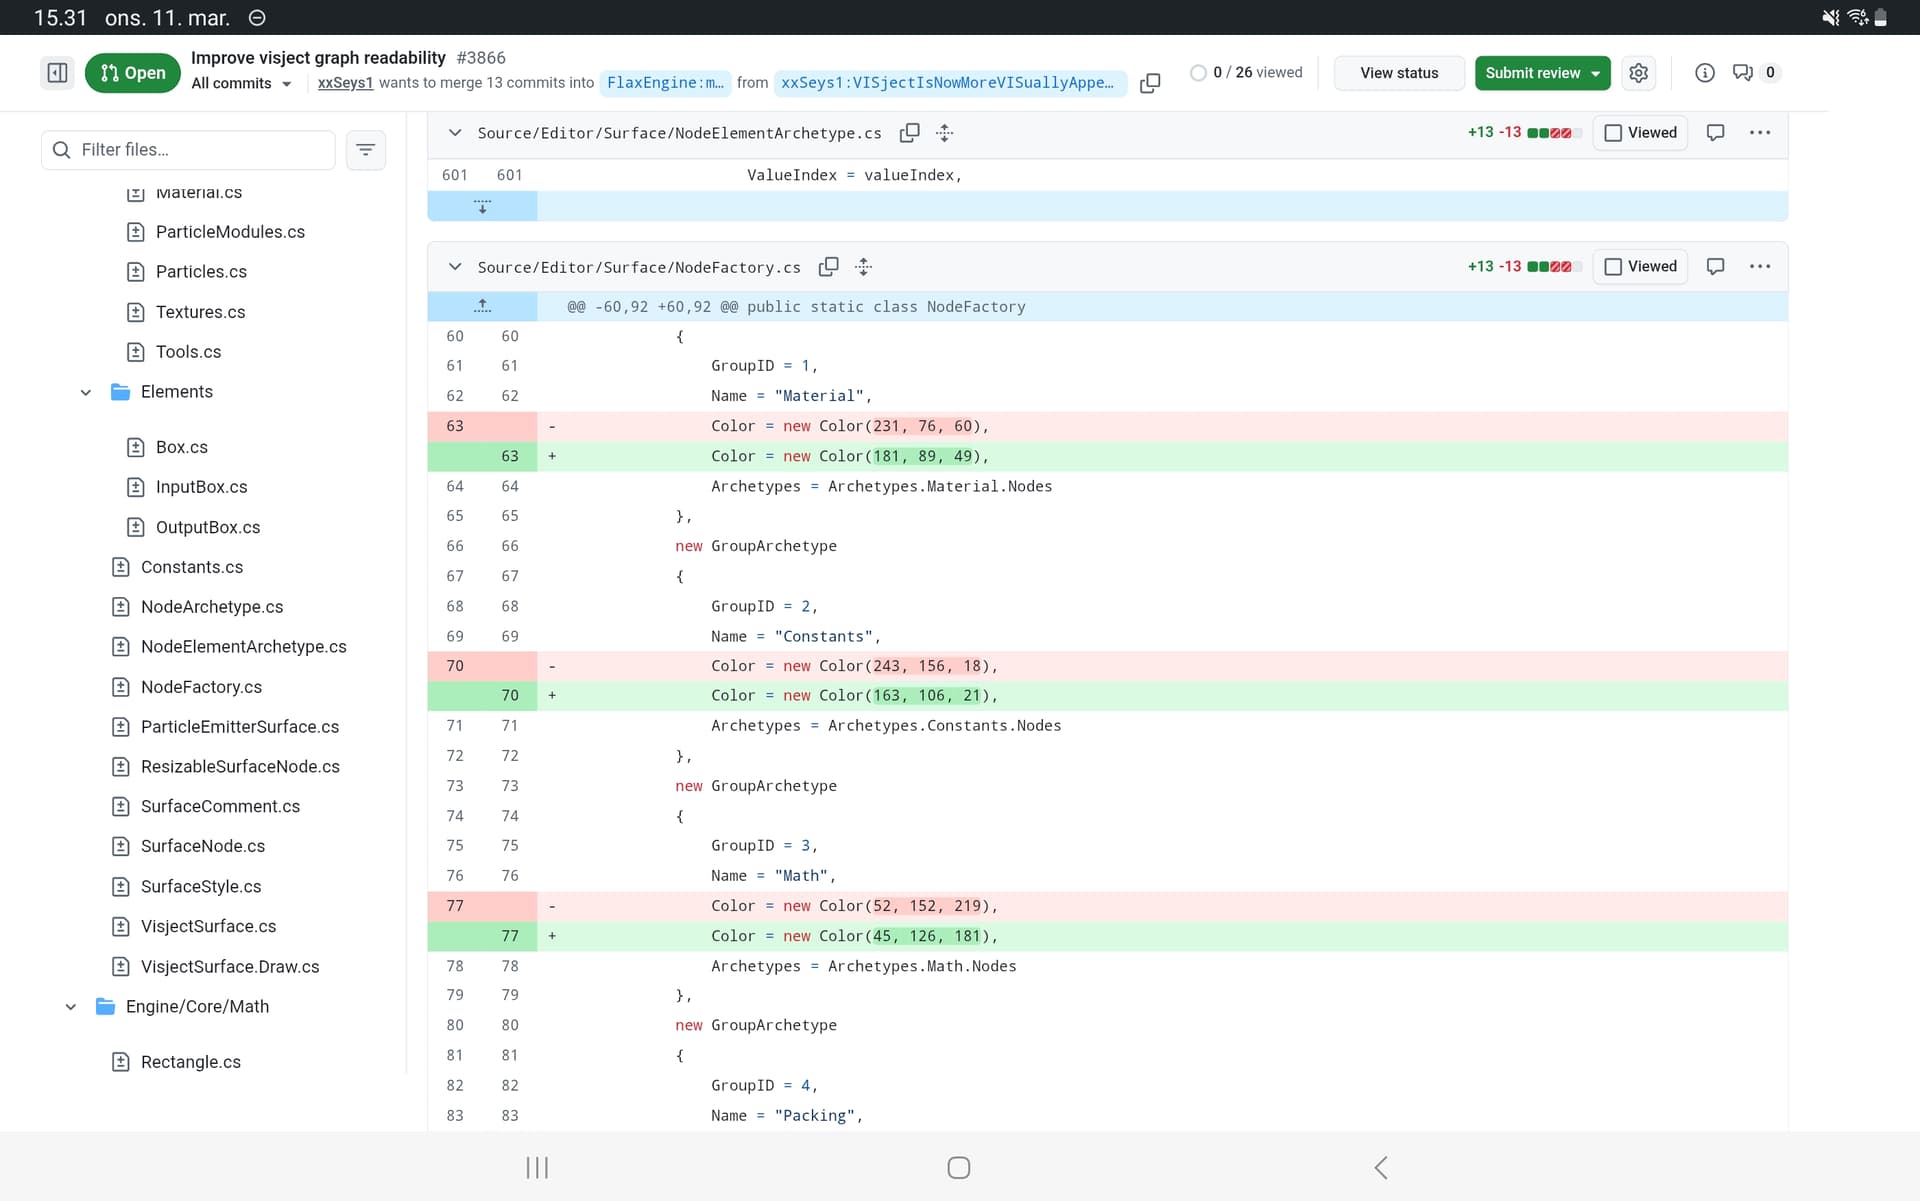Mark NodeElementArchetype.cs as Viewed
The width and height of the screenshot is (1920, 1201).
coord(1640,133)
